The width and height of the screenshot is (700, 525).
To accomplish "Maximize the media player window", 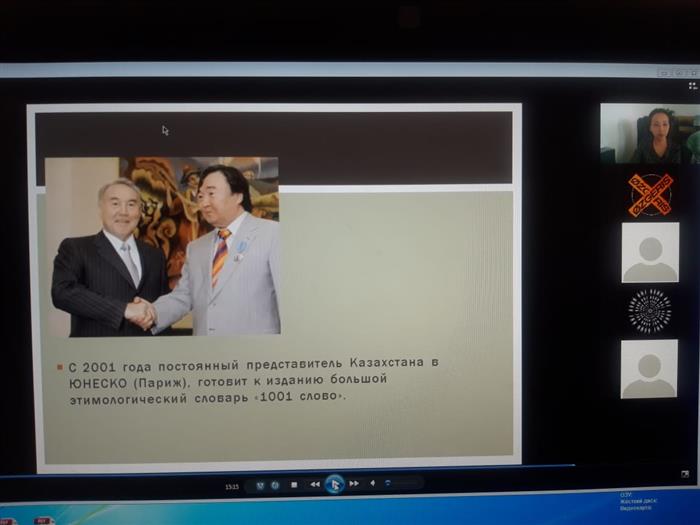I will 679,72.
